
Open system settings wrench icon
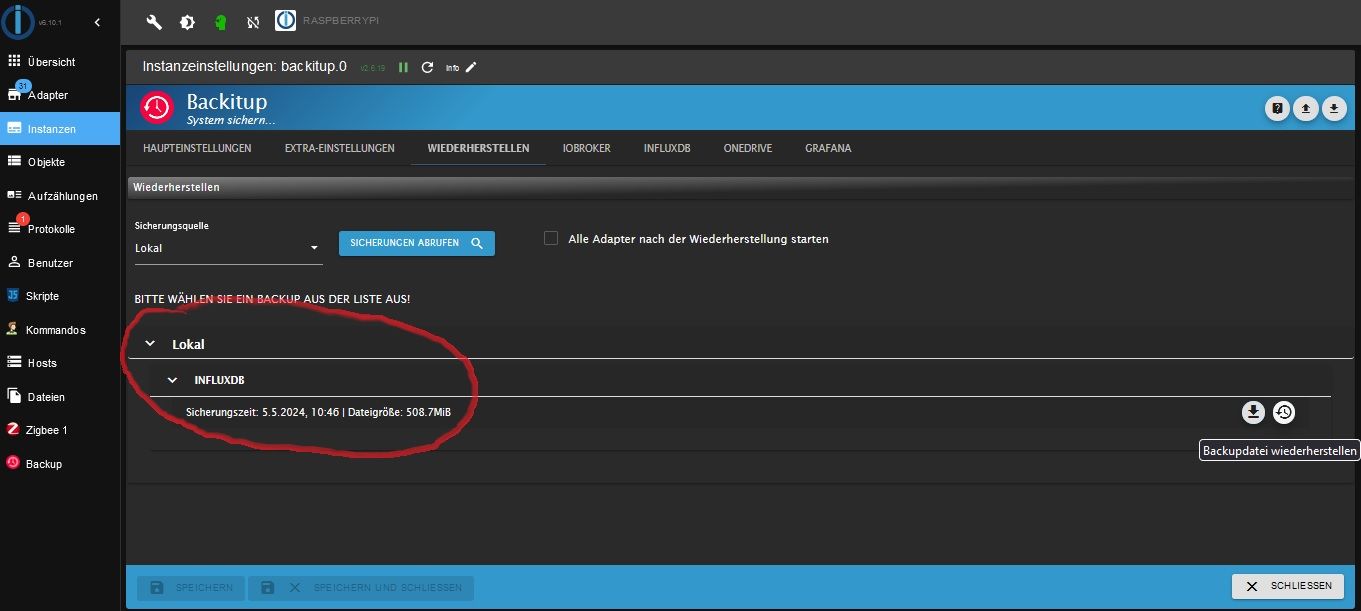tap(154, 21)
